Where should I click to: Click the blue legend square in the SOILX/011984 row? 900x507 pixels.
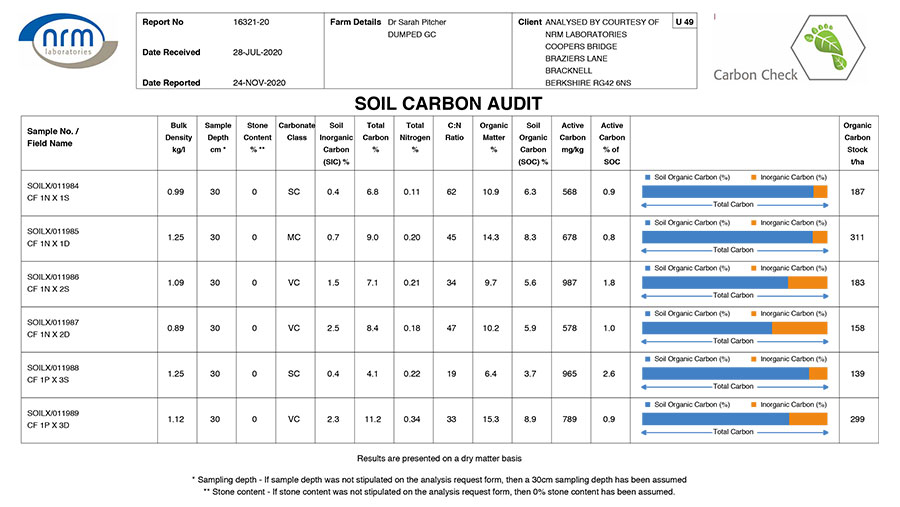click(646, 177)
